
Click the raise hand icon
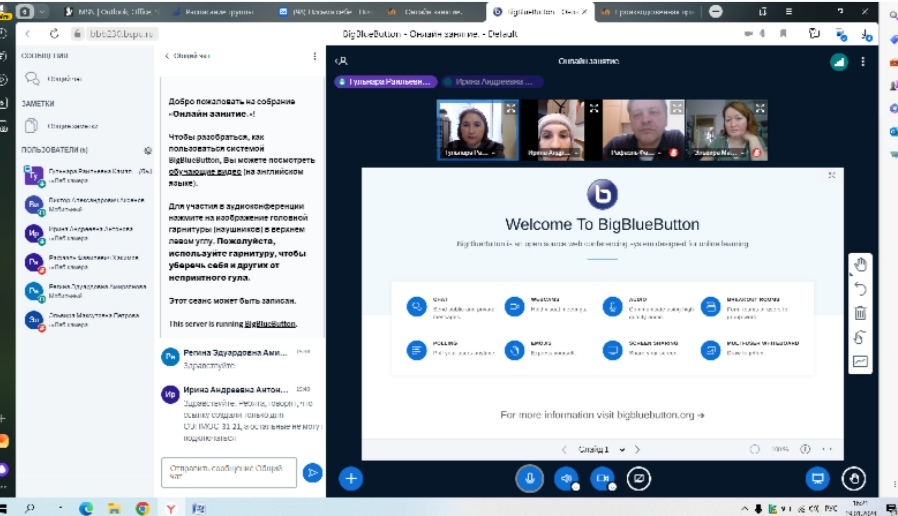[853, 478]
